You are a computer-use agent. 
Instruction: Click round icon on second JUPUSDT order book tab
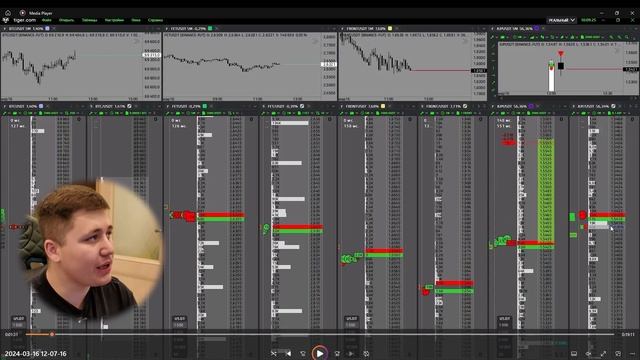pos(613,106)
